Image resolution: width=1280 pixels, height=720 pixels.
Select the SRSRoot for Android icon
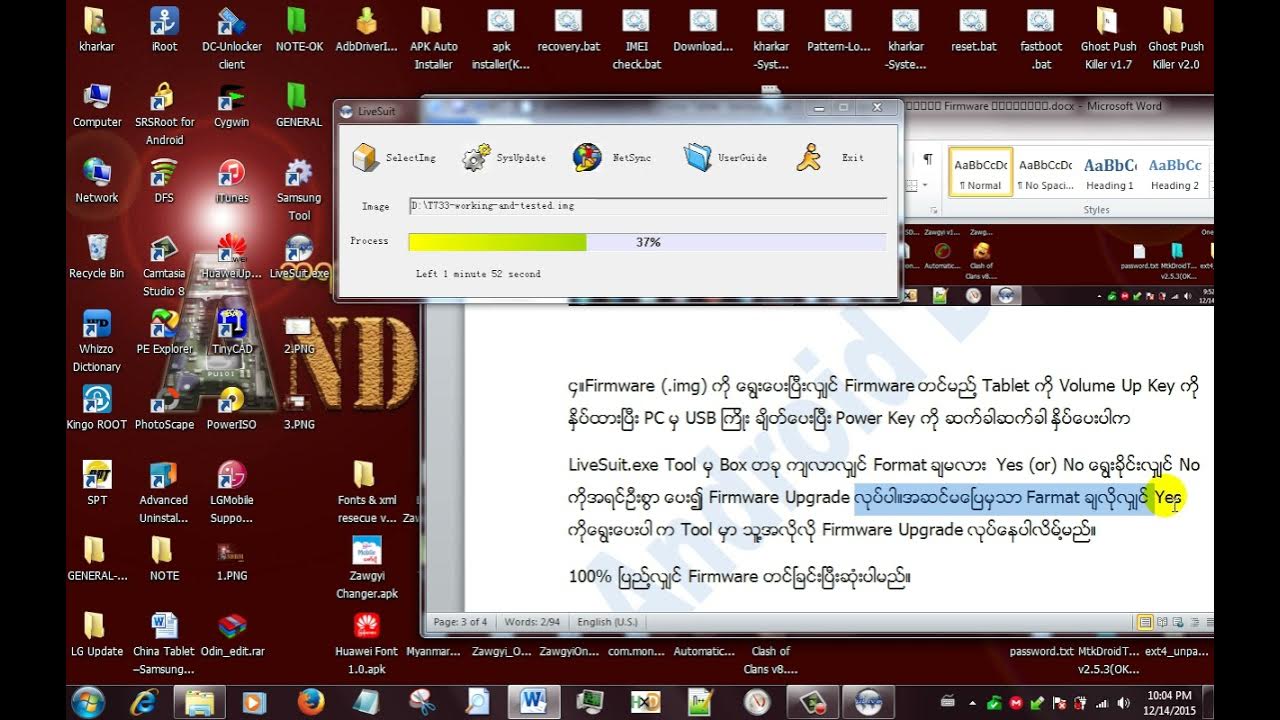click(x=164, y=113)
